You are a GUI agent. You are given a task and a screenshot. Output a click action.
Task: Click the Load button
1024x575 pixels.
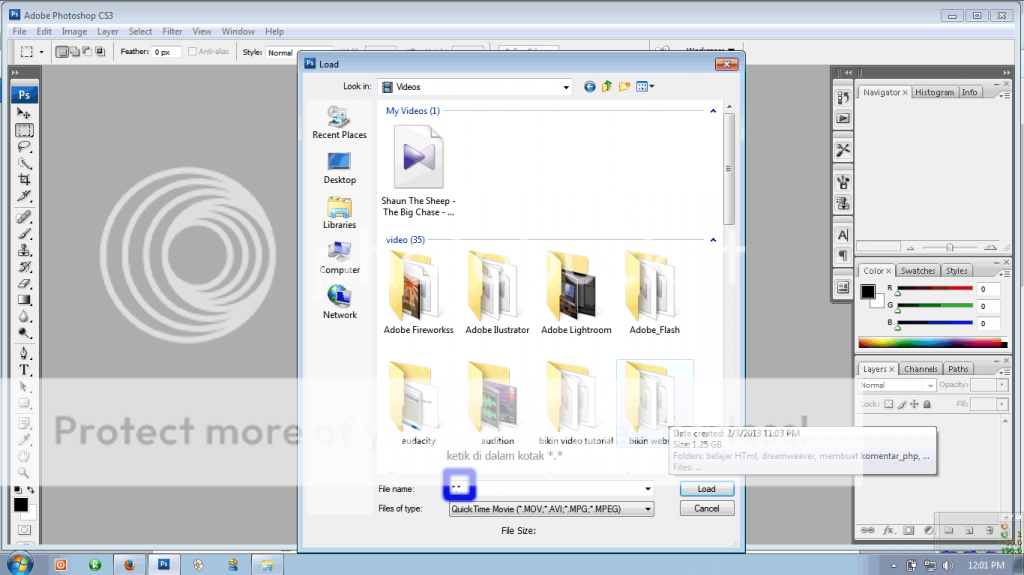tap(707, 489)
